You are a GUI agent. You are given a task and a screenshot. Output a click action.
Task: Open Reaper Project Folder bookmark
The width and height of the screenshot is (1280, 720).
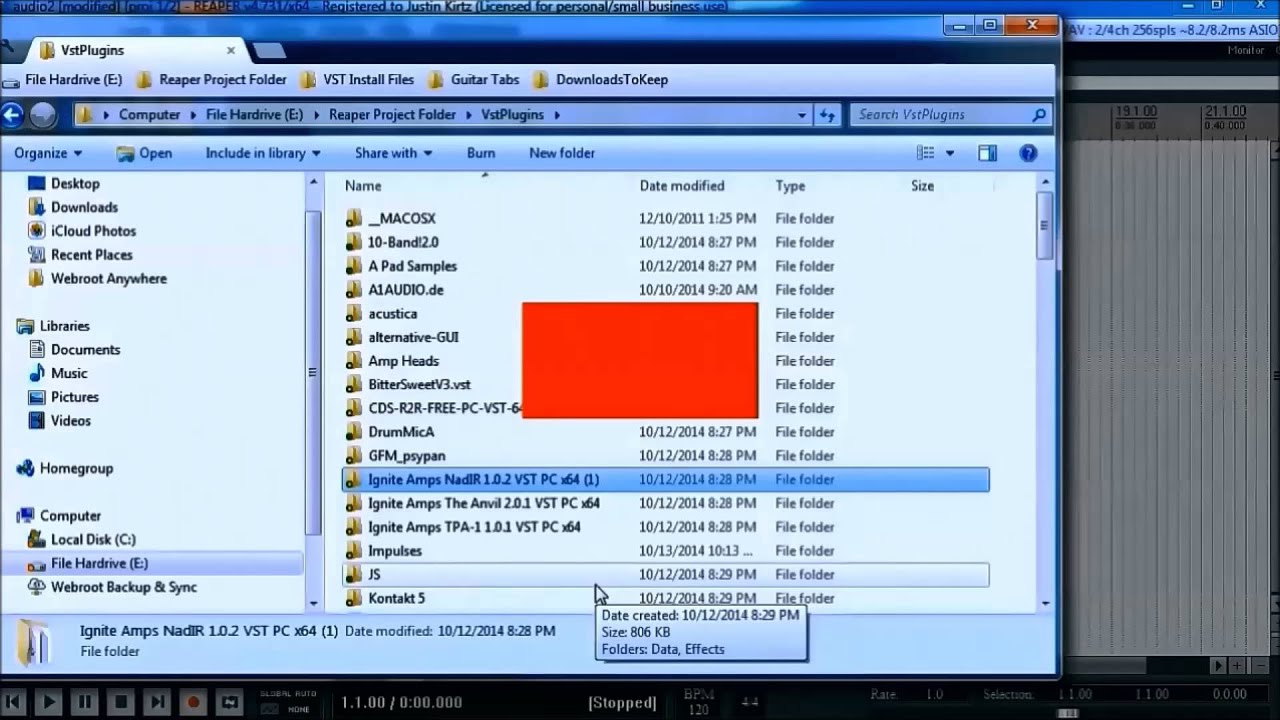(211, 80)
